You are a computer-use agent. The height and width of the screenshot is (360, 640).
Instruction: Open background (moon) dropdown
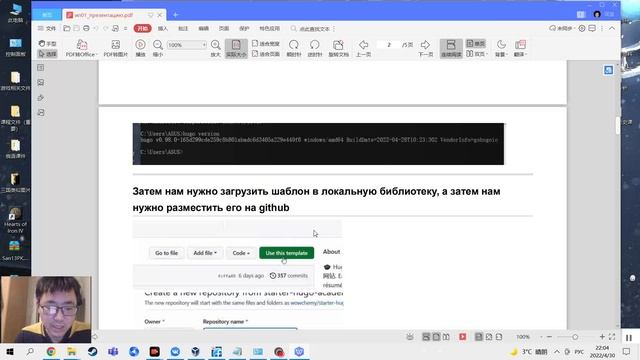(501, 48)
